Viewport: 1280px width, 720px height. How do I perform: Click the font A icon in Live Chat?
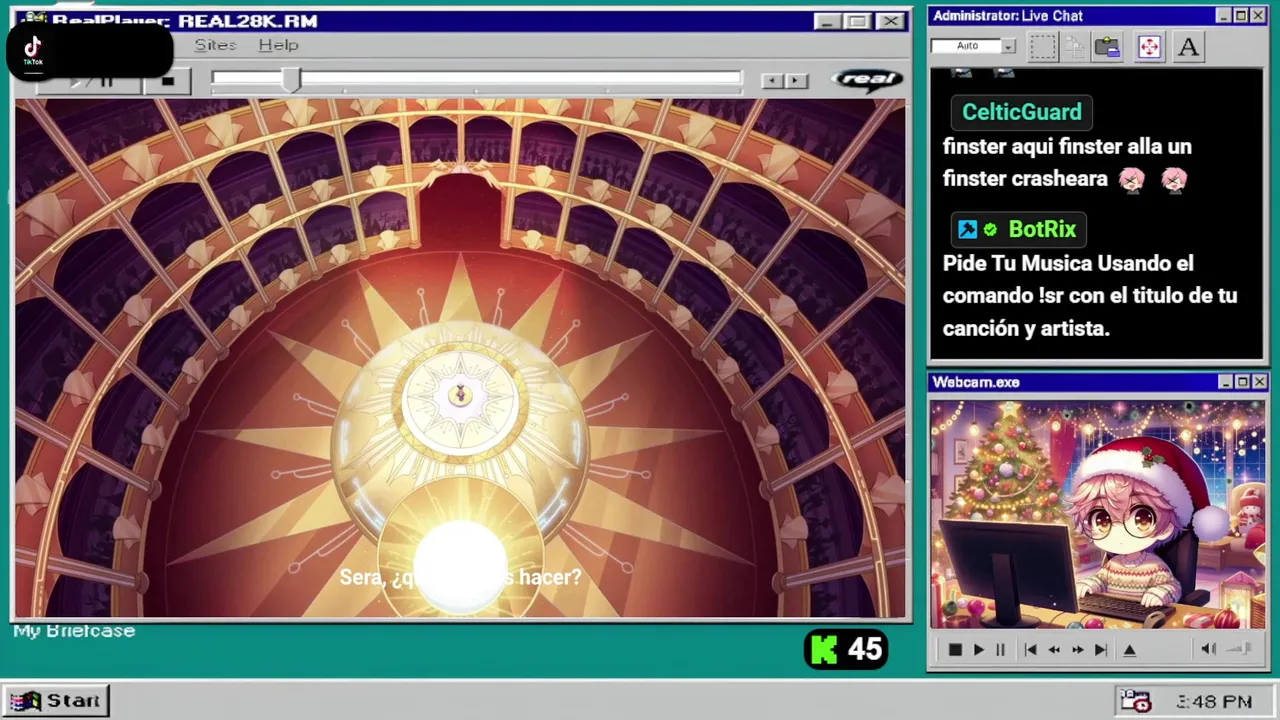(x=1188, y=47)
